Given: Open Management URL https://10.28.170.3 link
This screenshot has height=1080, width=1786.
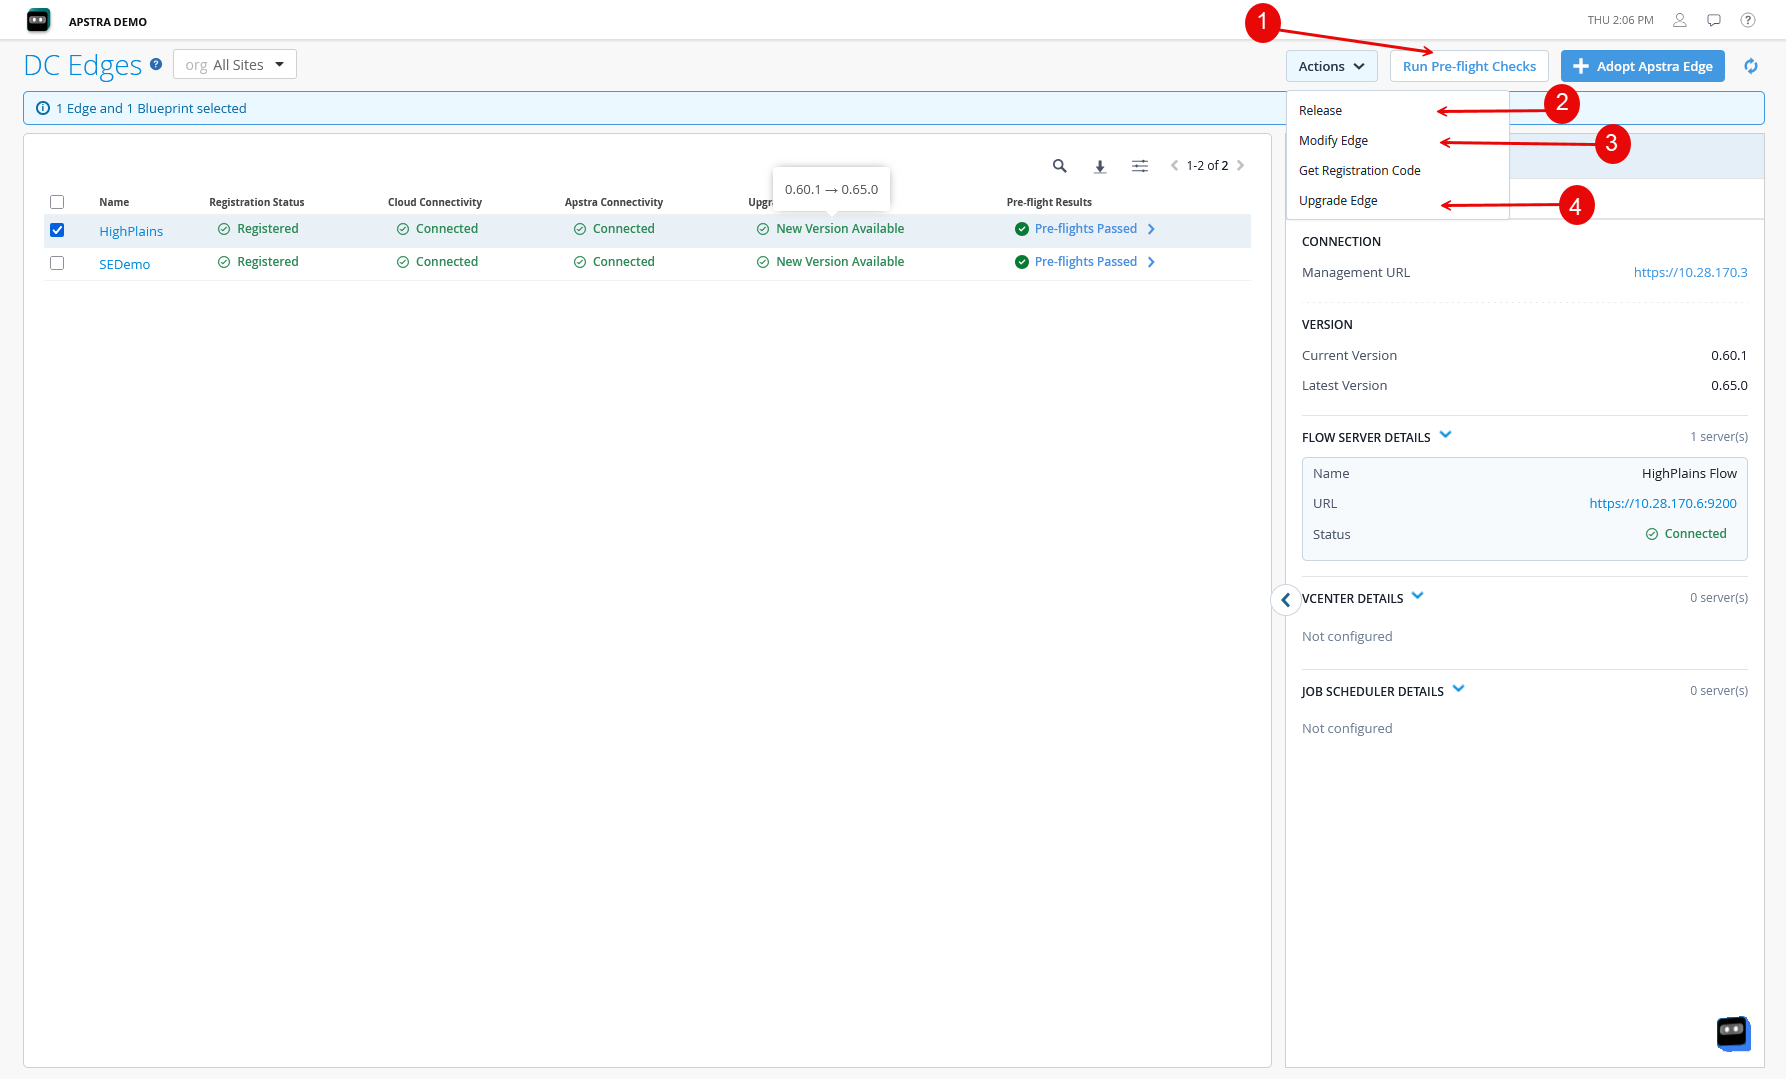Looking at the screenshot, I should click(1690, 272).
